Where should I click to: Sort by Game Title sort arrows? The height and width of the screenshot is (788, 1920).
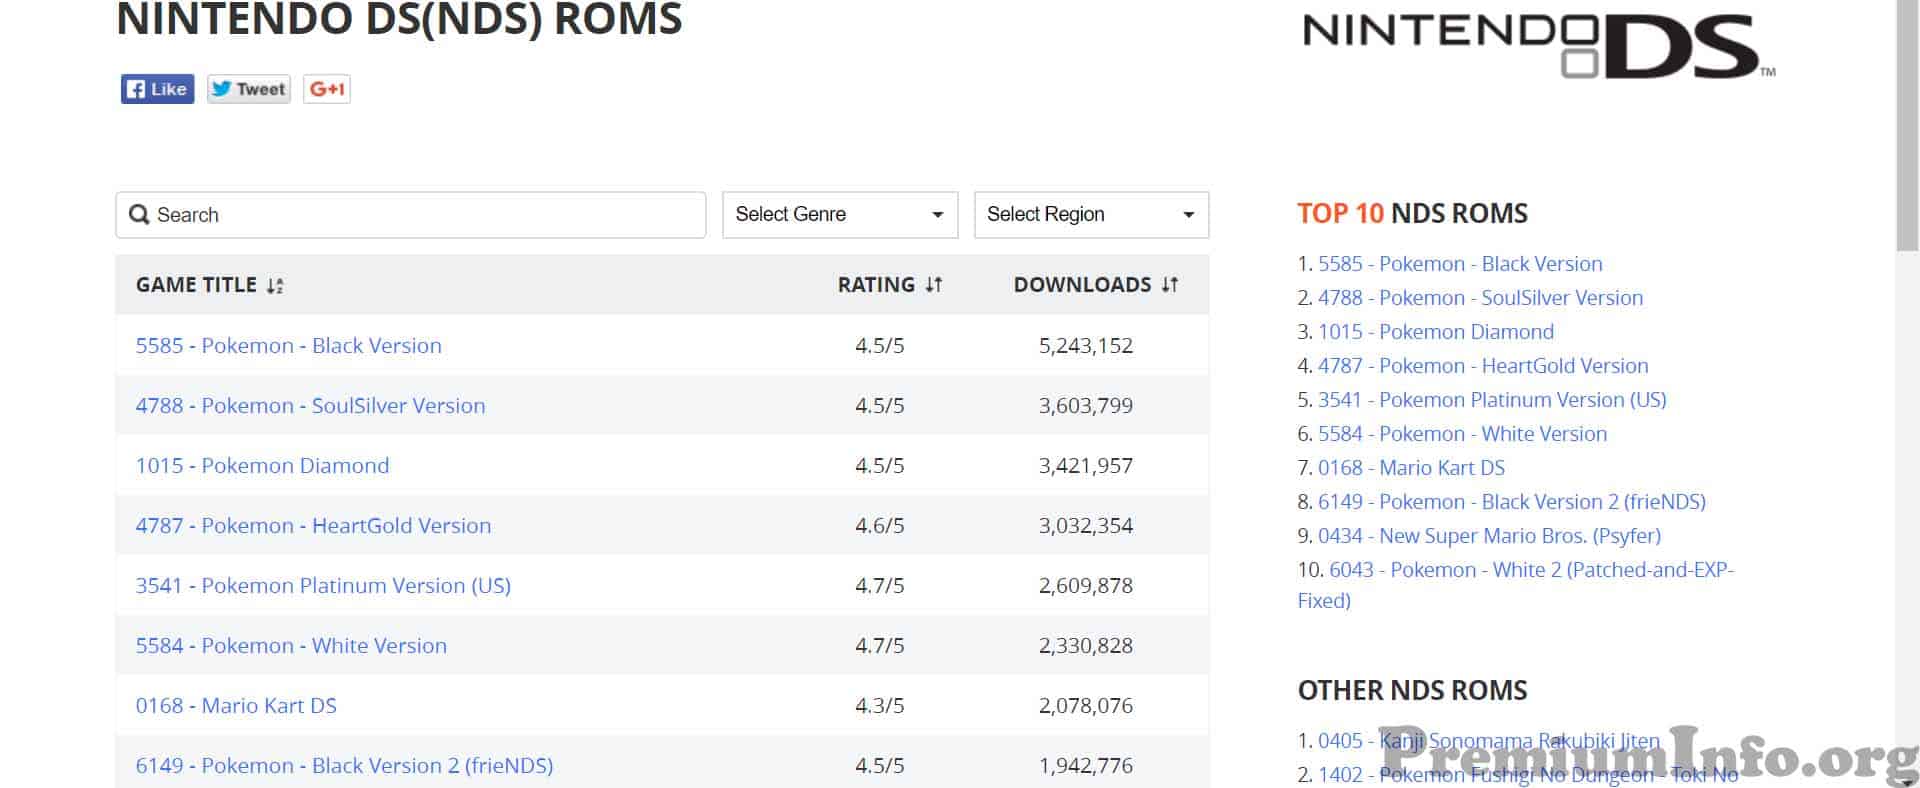click(x=275, y=286)
